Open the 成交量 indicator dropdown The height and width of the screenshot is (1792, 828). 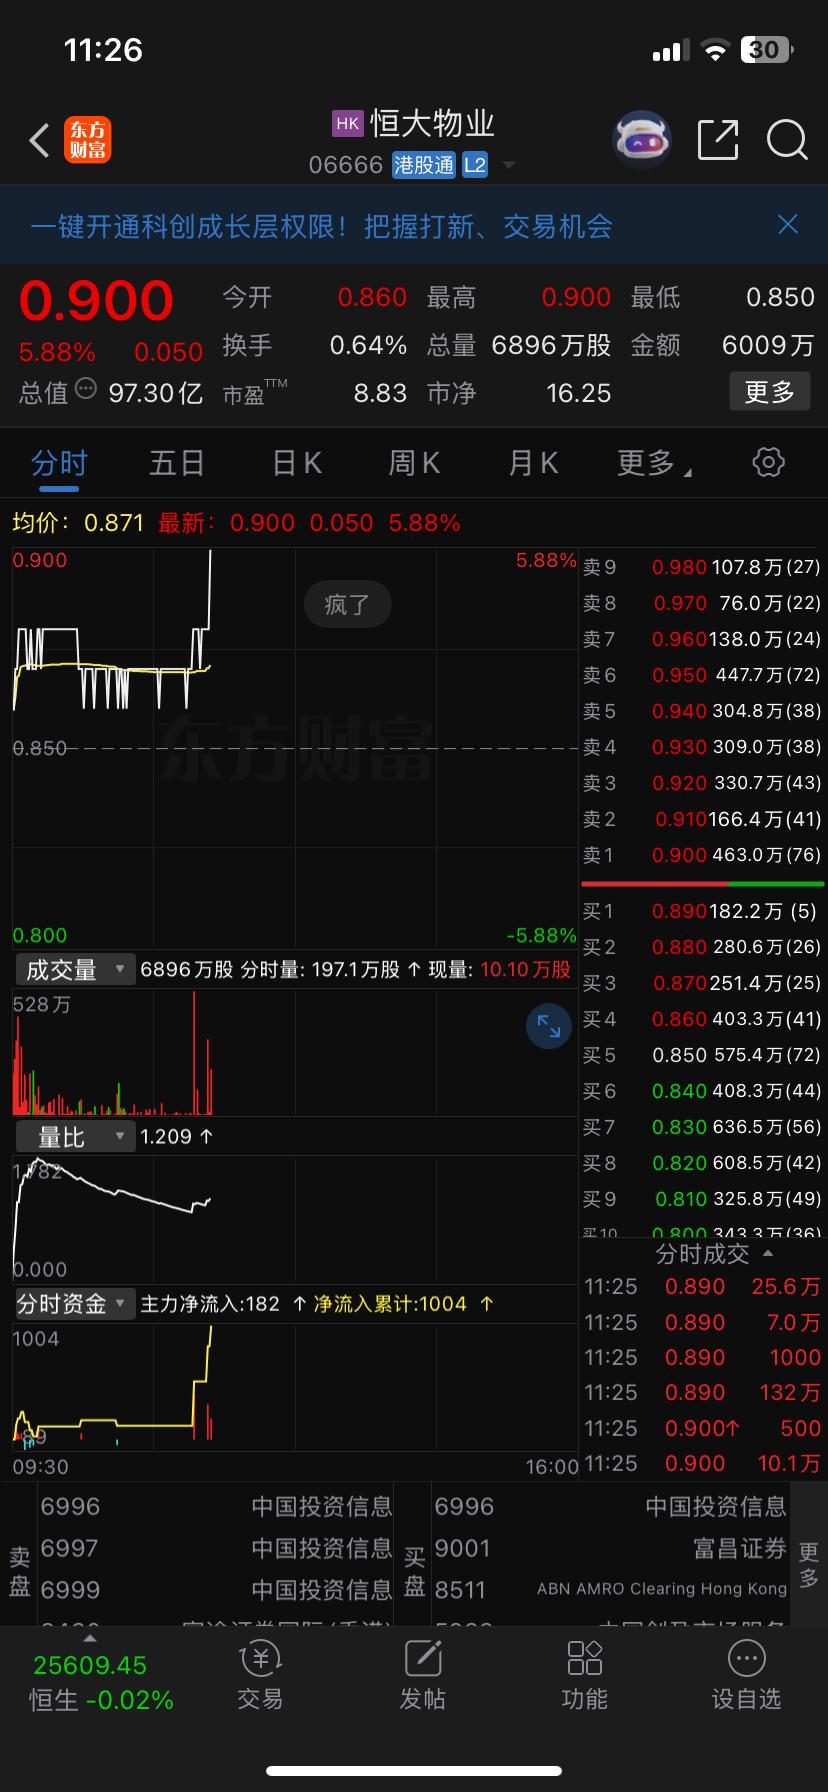point(75,969)
